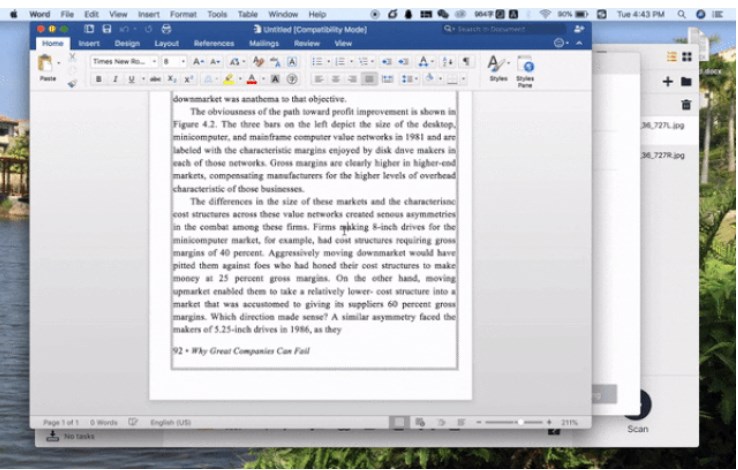Clear all formatting icon

coord(258,62)
